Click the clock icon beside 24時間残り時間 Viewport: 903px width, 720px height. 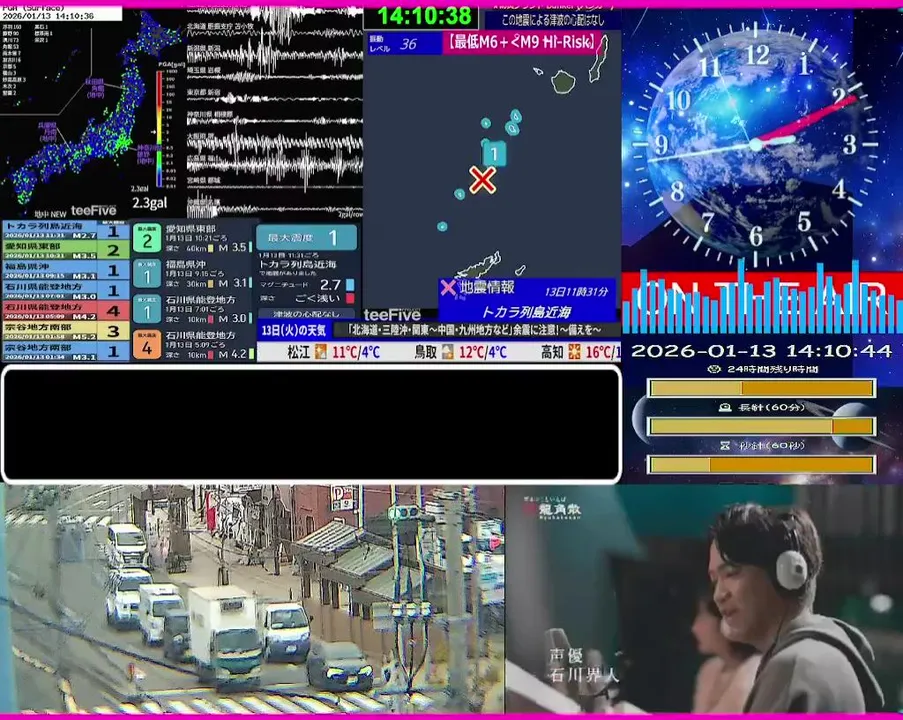click(714, 369)
